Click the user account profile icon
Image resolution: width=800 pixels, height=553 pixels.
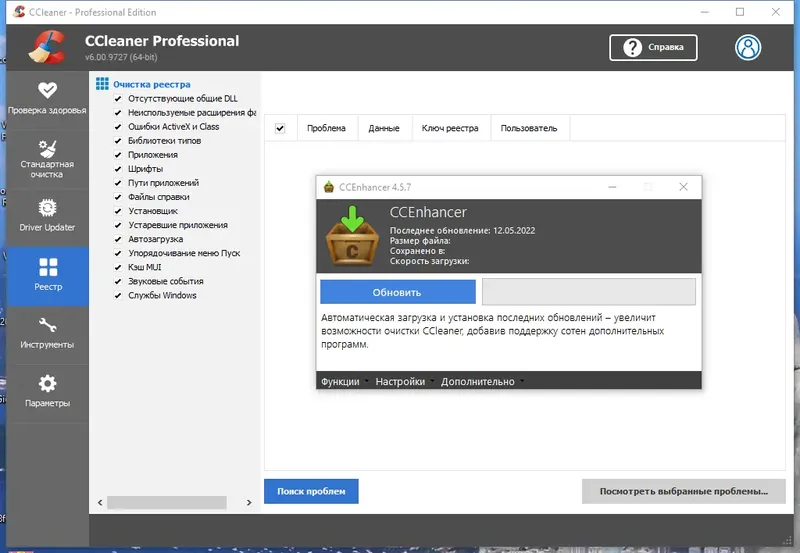click(x=748, y=47)
